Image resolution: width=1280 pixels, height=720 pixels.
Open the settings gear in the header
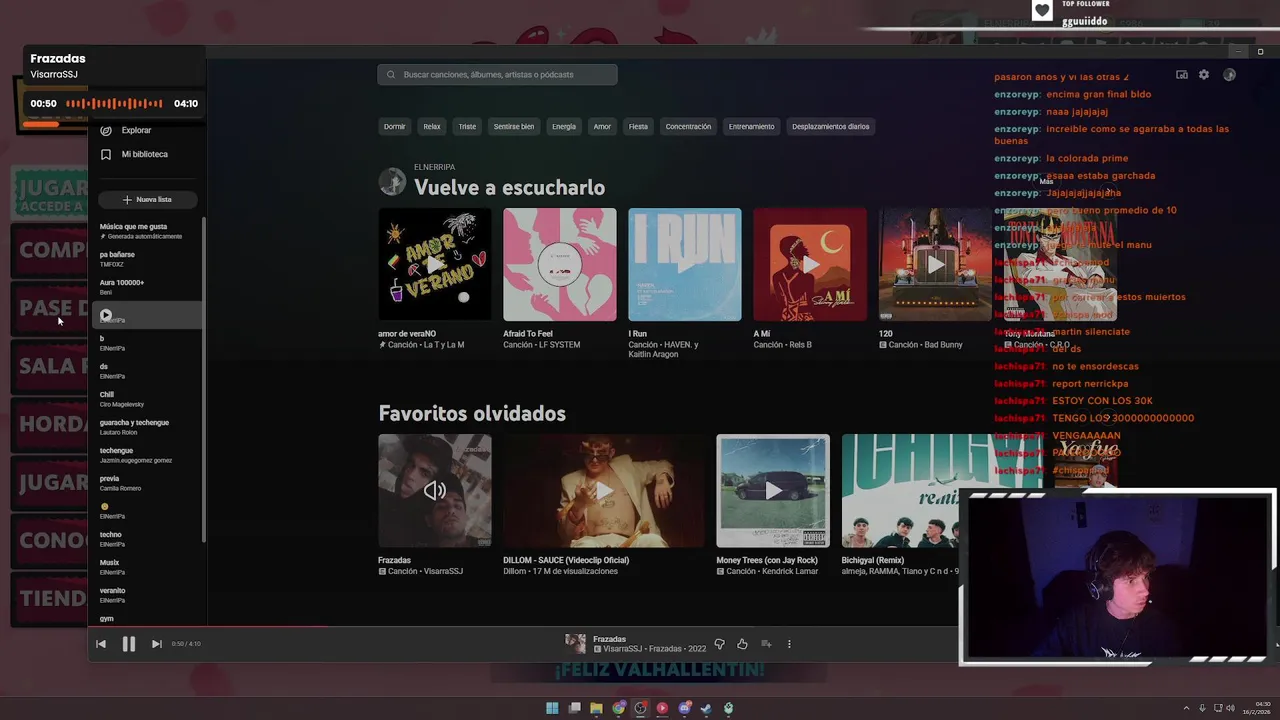(1204, 75)
